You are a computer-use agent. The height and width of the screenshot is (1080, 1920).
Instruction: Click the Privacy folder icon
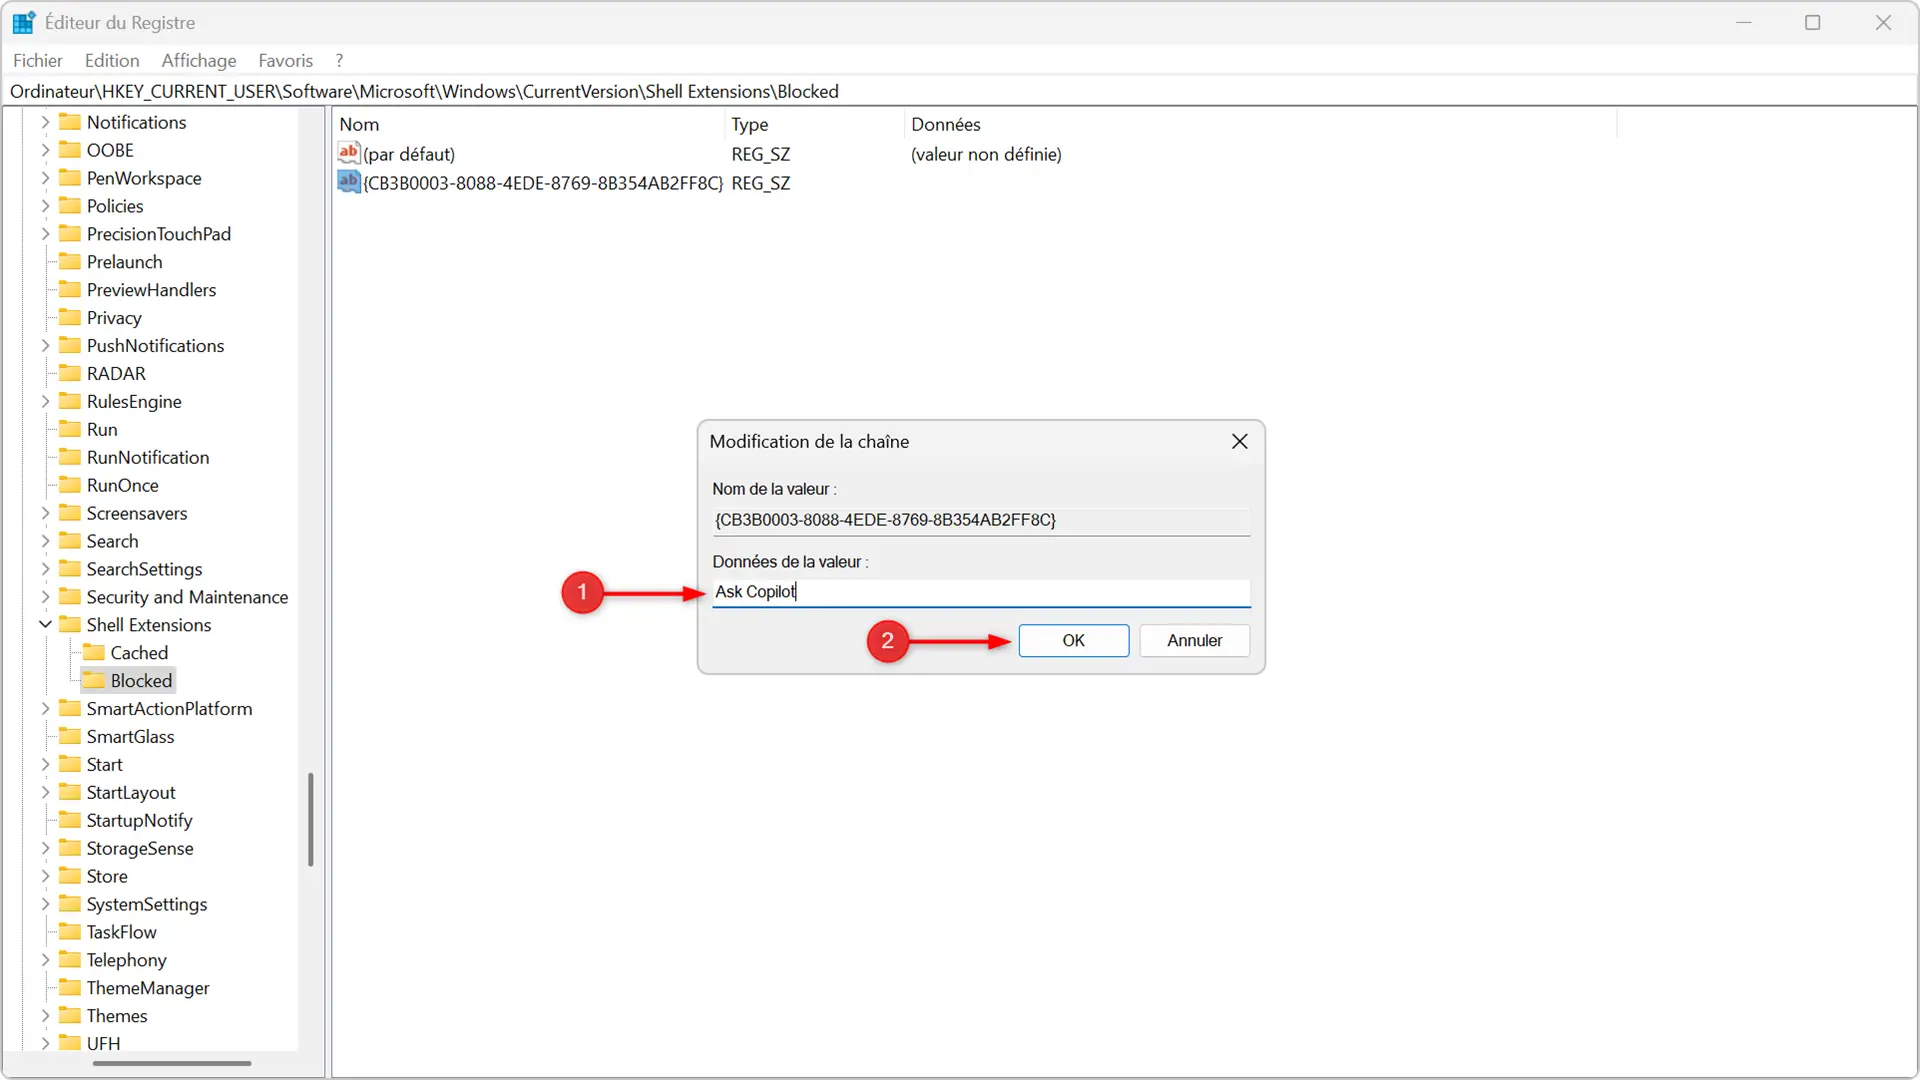(70, 318)
